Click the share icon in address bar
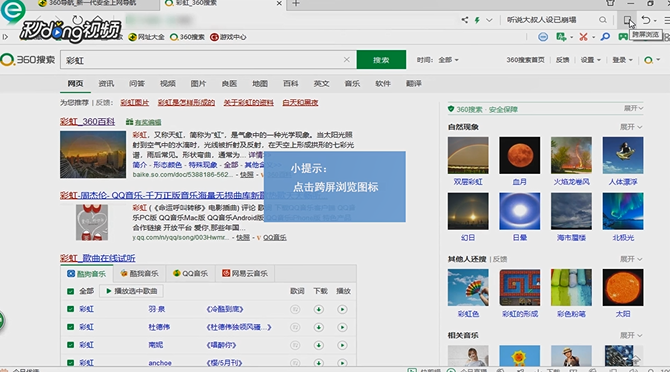 tap(464, 20)
